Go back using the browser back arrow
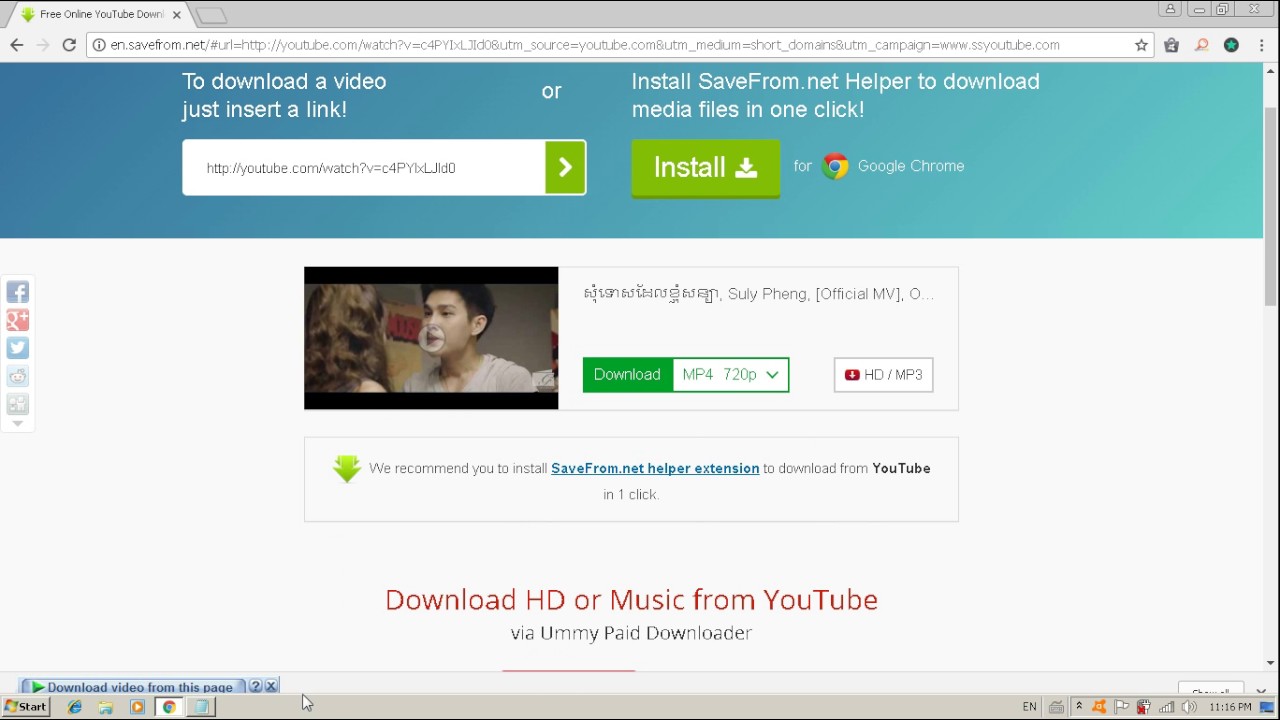Image resolution: width=1280 pixels, height=720 pixels. point(16,45)
